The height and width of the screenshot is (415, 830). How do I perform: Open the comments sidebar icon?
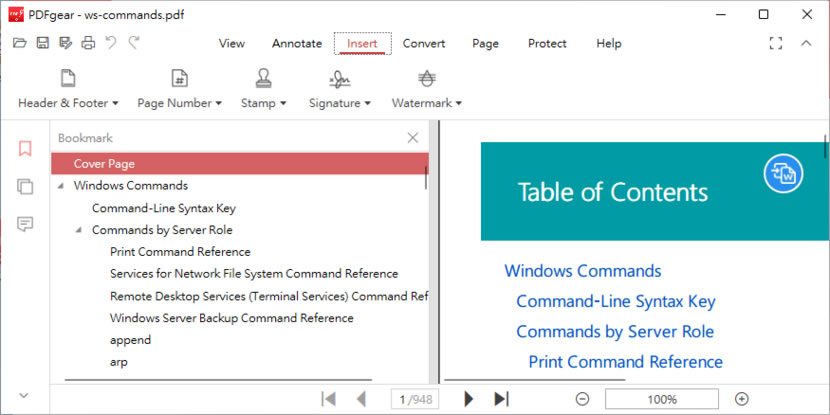[x=25, y=224]
